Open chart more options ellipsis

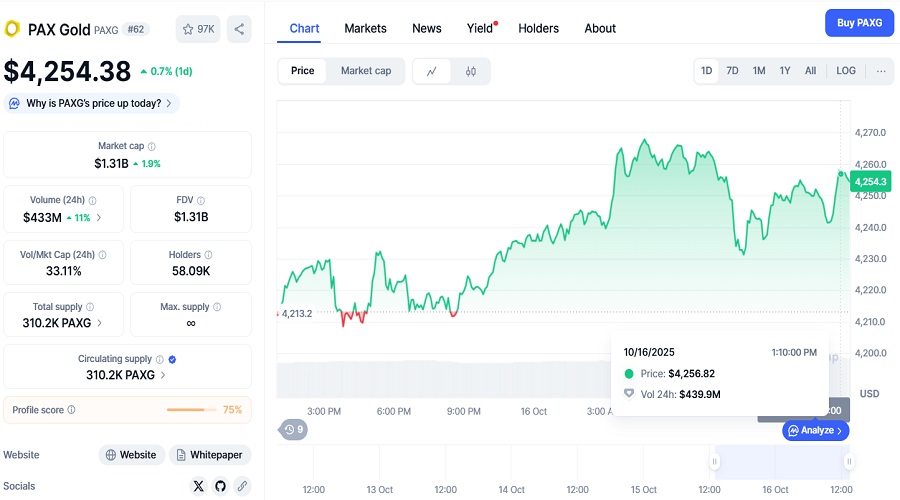point(881,71)
